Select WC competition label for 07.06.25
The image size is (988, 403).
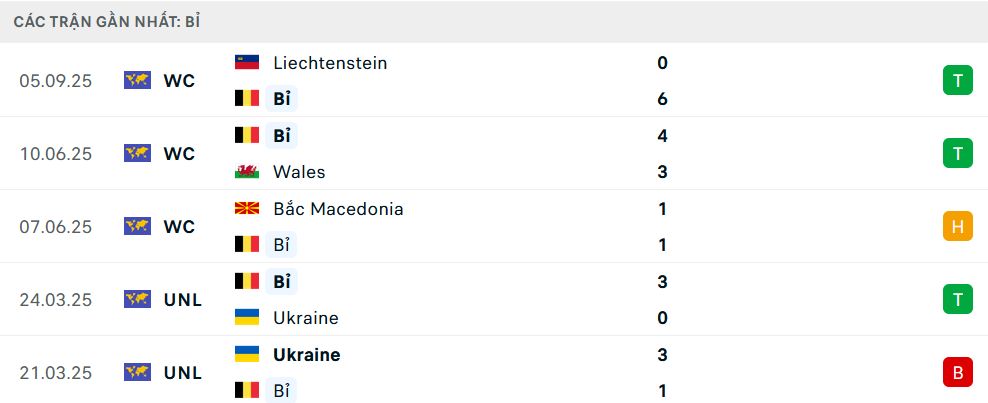pyautogui.click(x=179, y=226)
